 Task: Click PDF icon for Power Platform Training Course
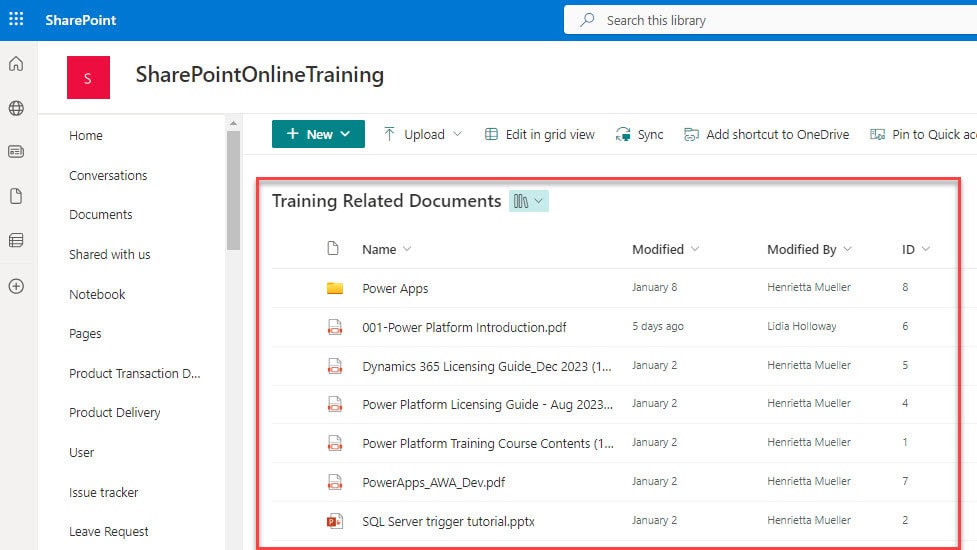click(x=335, y=443)
